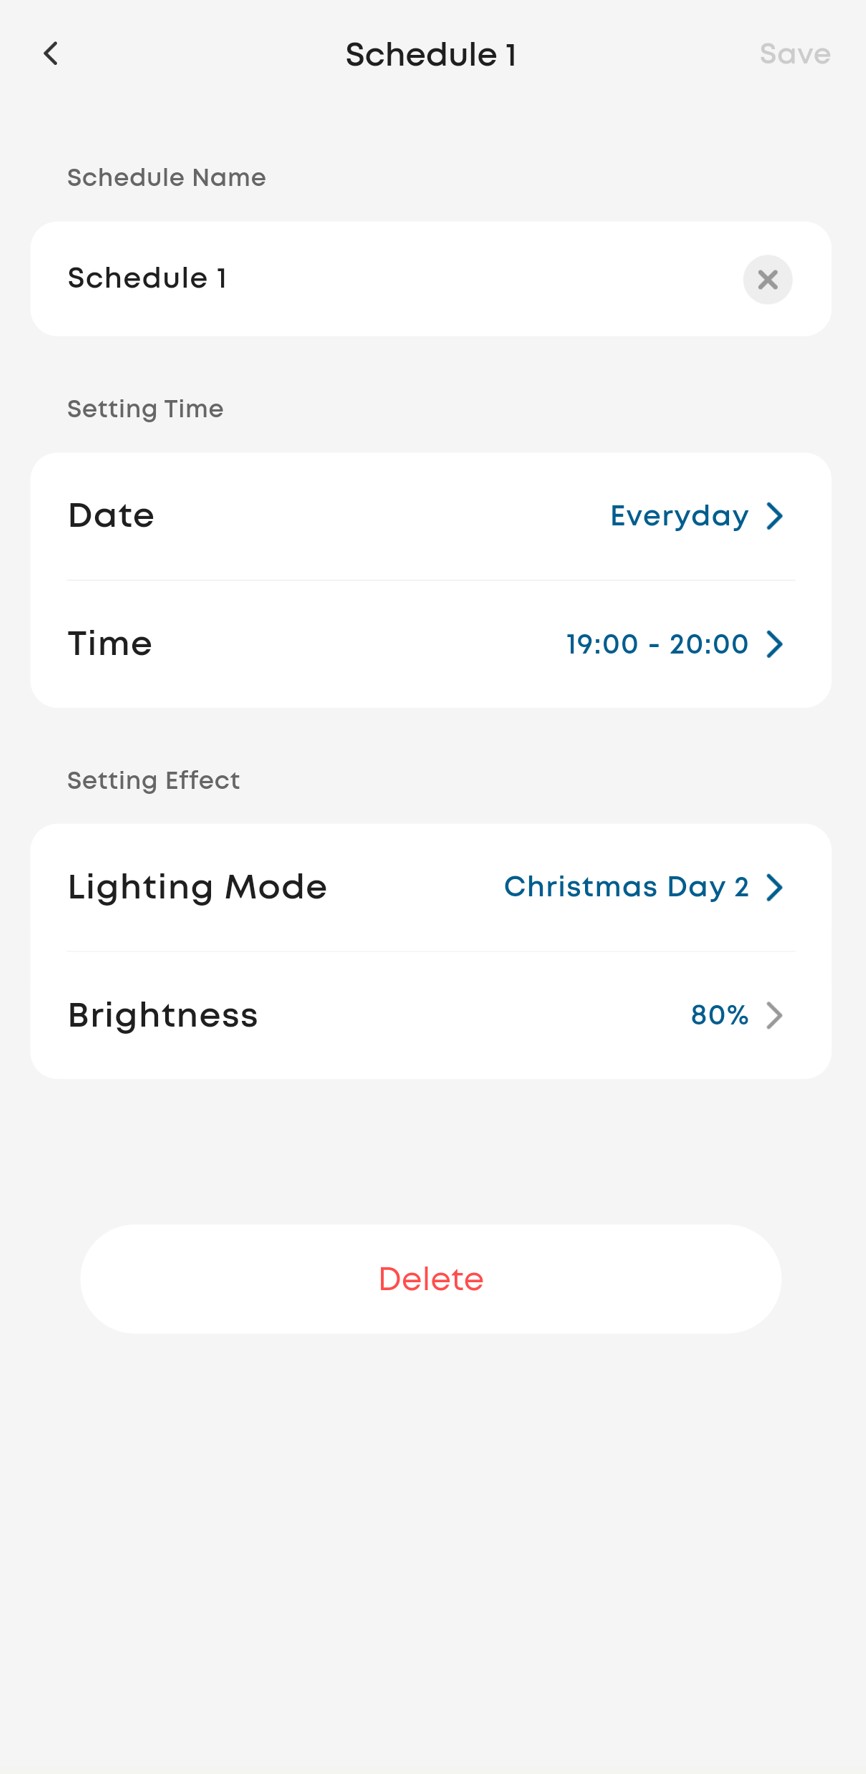Choose the Christmas Day 2 mode value

(626, 887)
